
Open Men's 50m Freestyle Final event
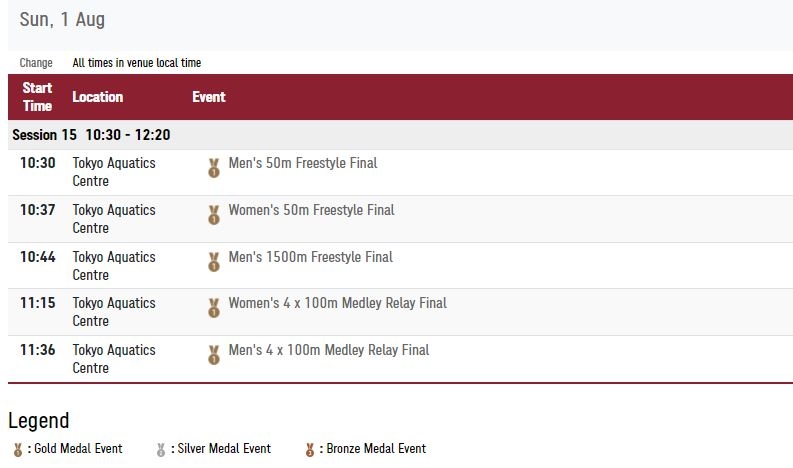303,163
